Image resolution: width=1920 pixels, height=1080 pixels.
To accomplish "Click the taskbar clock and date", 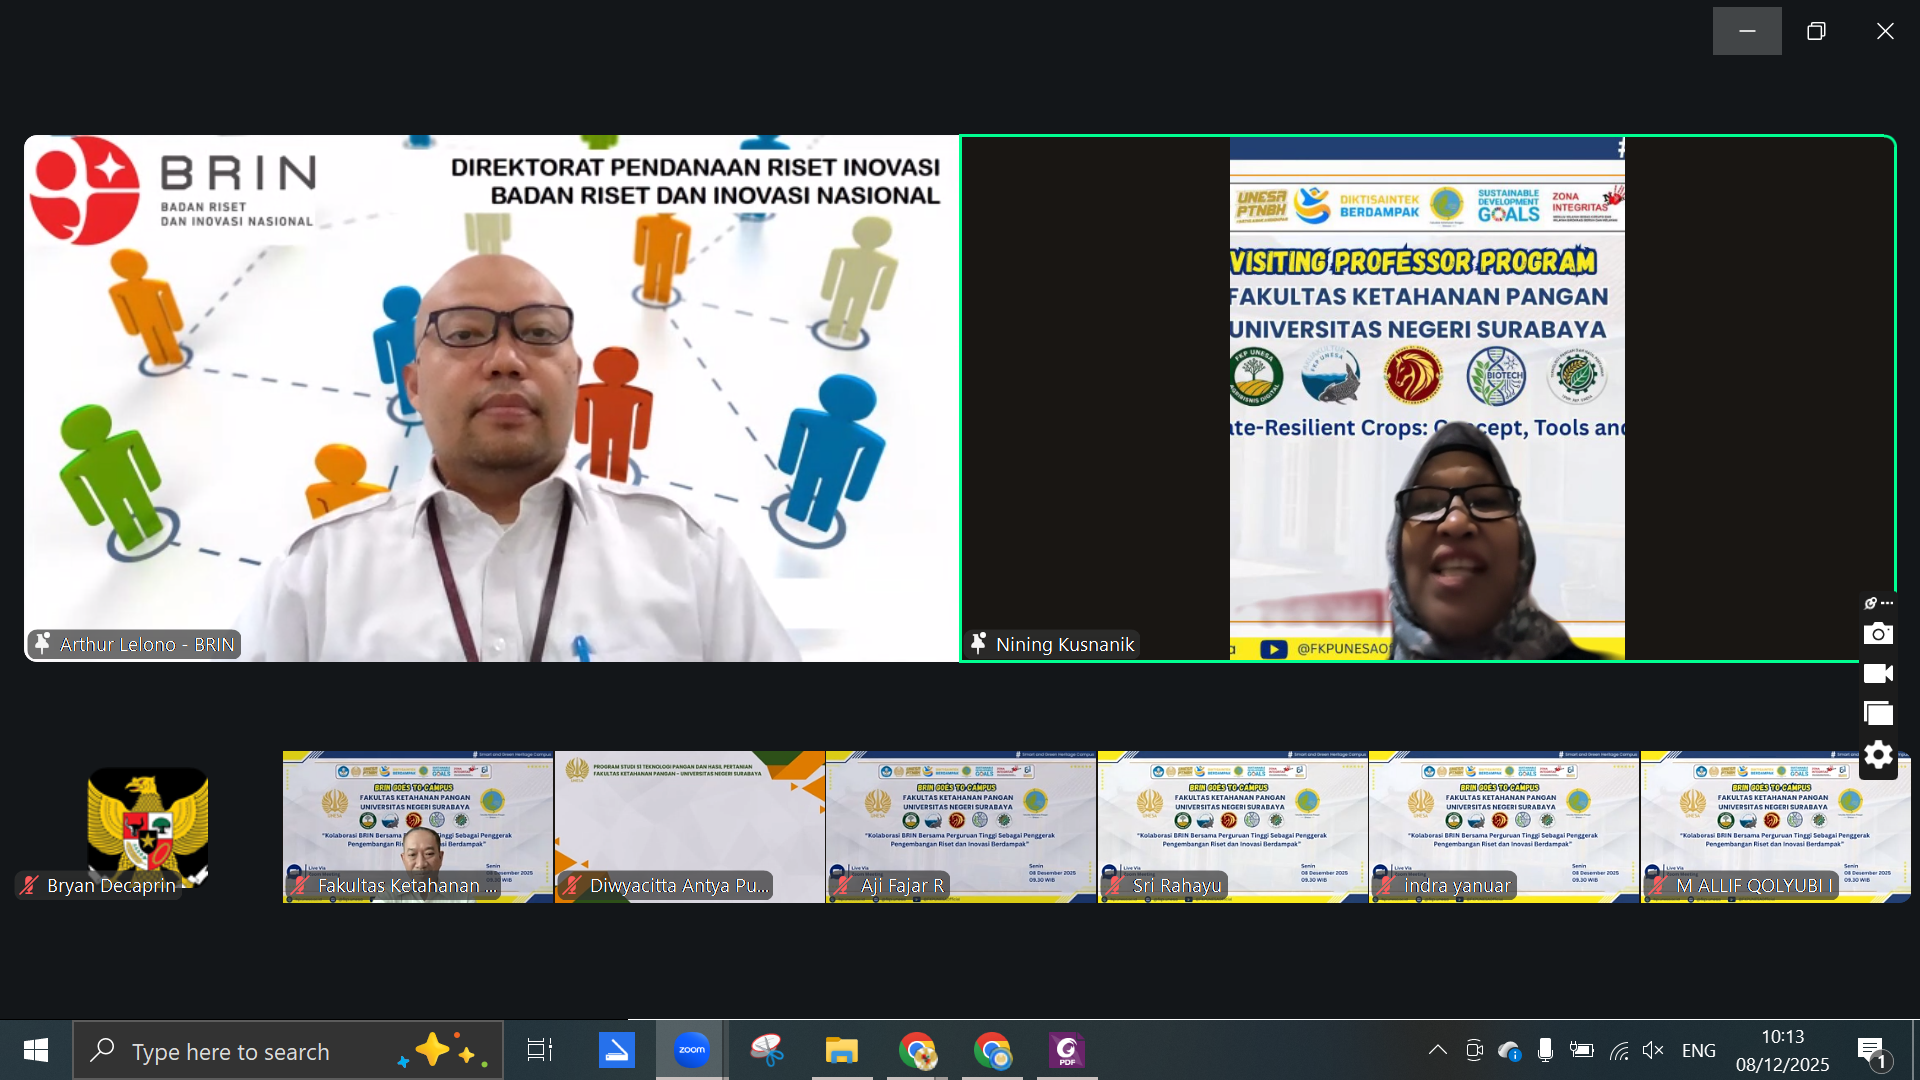I will 1782,1050.
